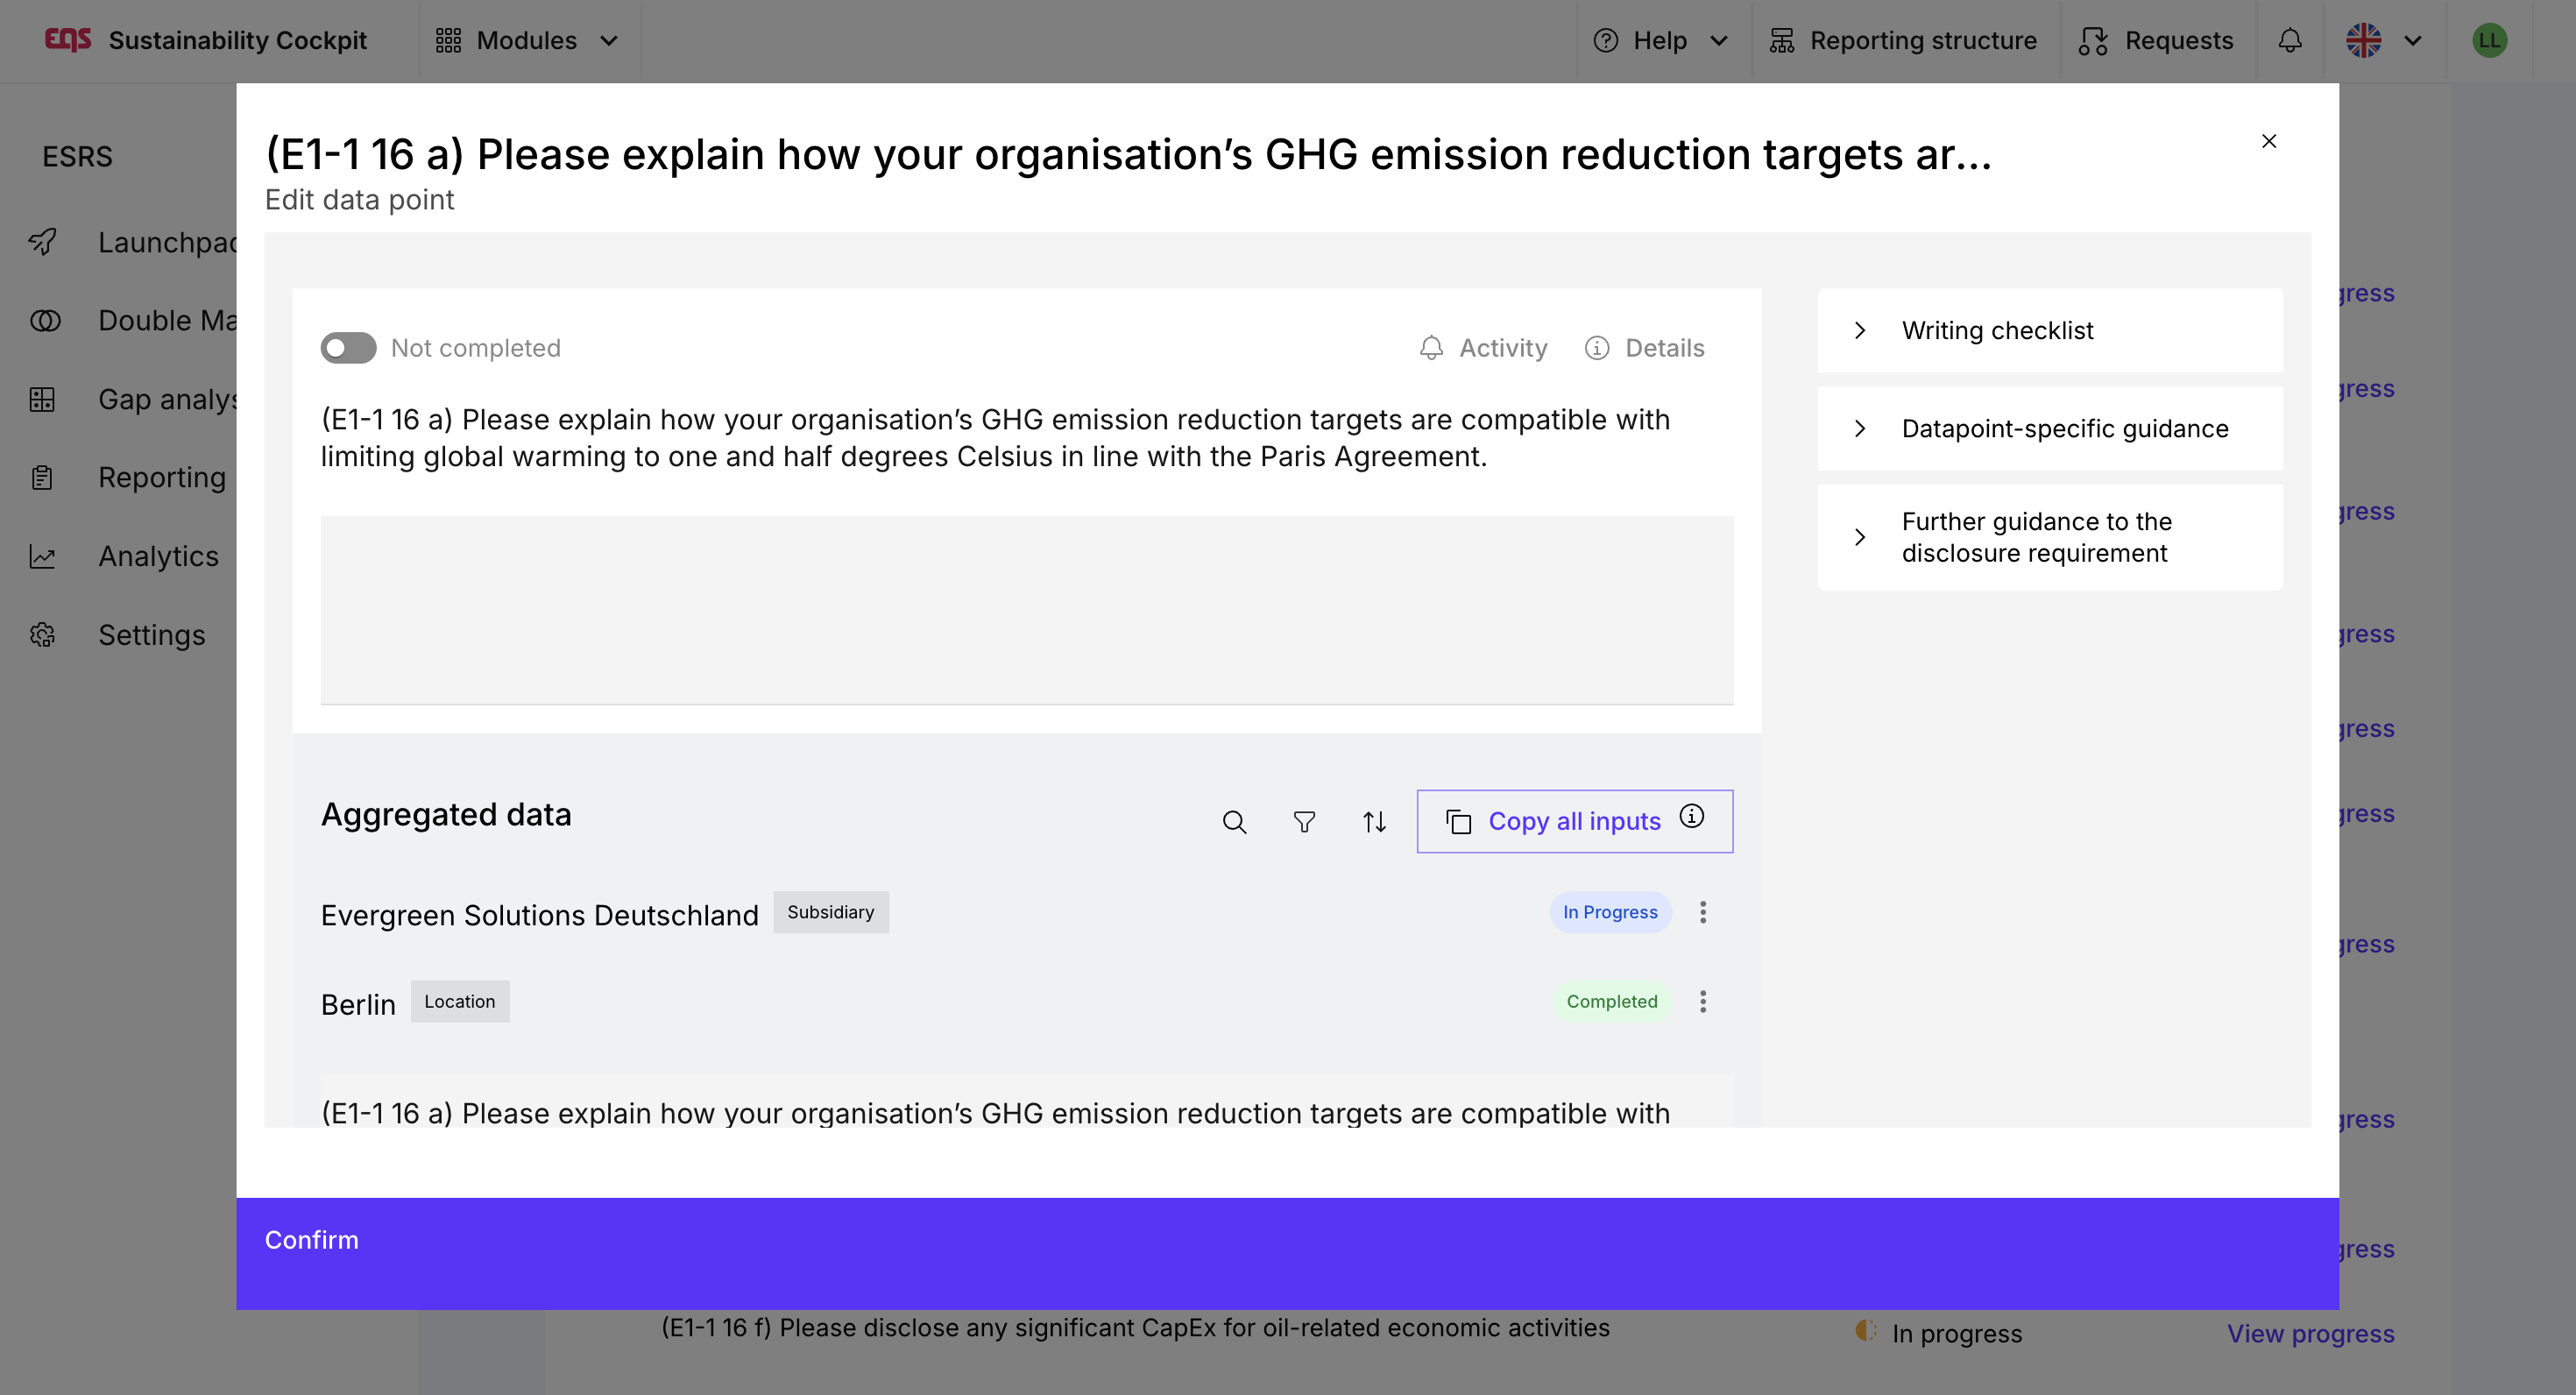Click the sort arrows icon

(1374, 822)
